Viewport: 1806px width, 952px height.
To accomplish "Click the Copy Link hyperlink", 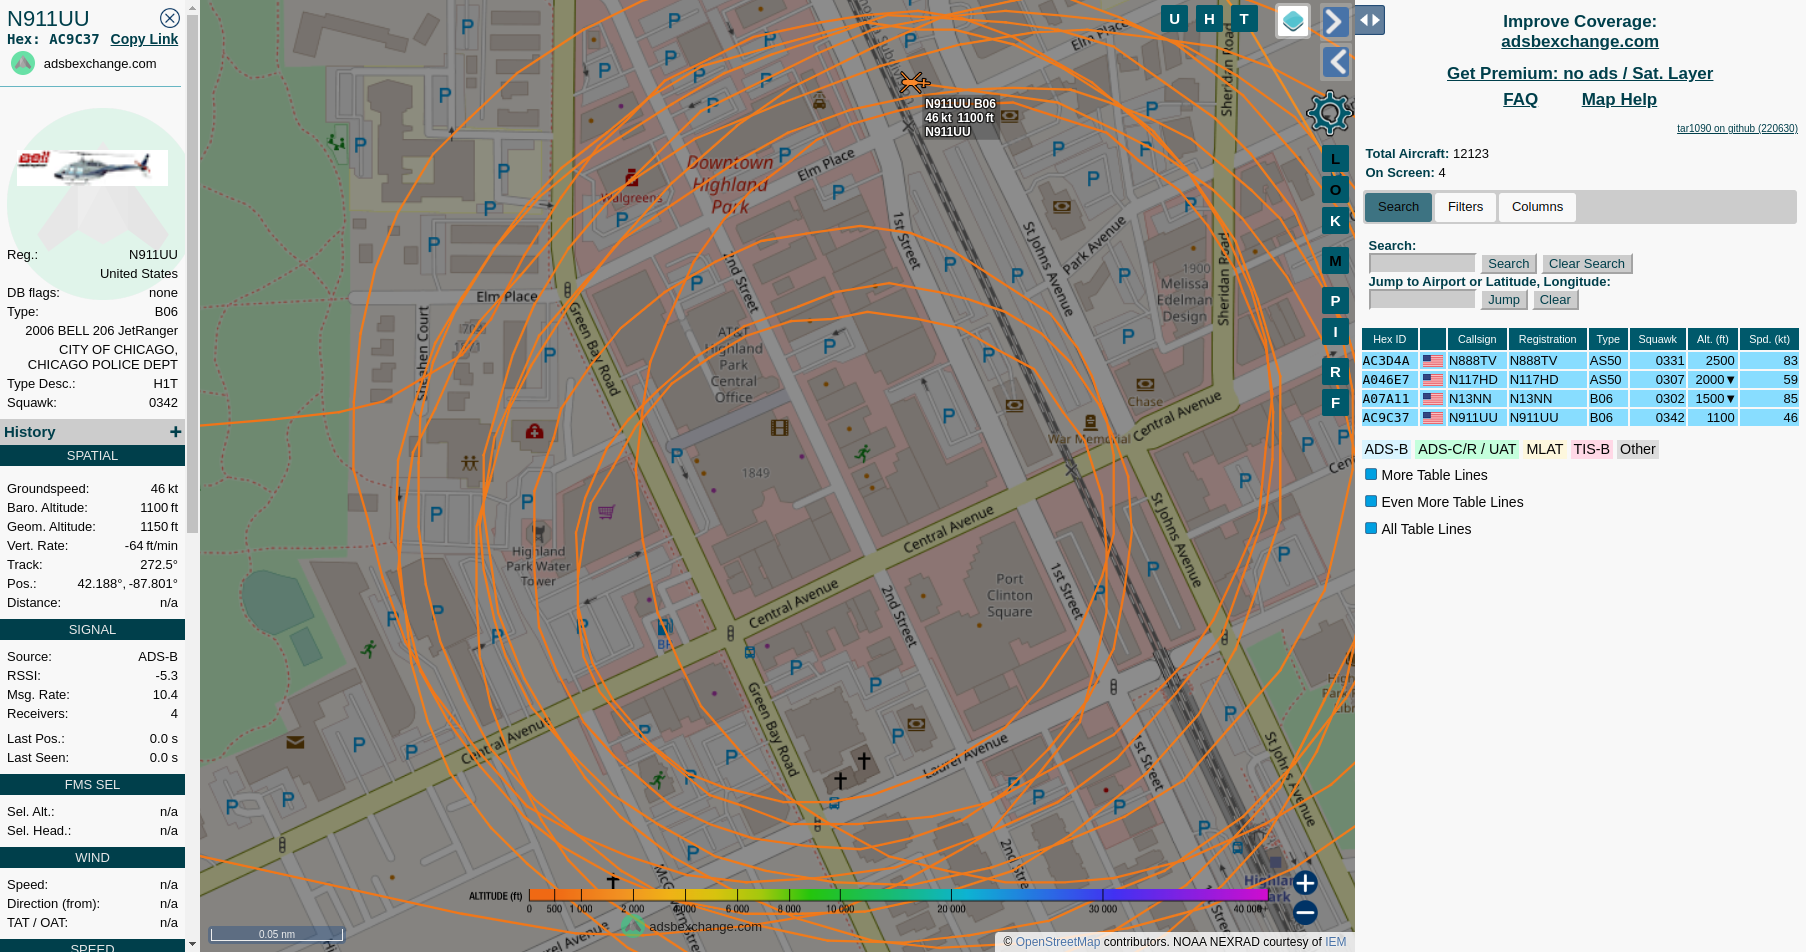I will pyautogui.click(x=144, y=39).
